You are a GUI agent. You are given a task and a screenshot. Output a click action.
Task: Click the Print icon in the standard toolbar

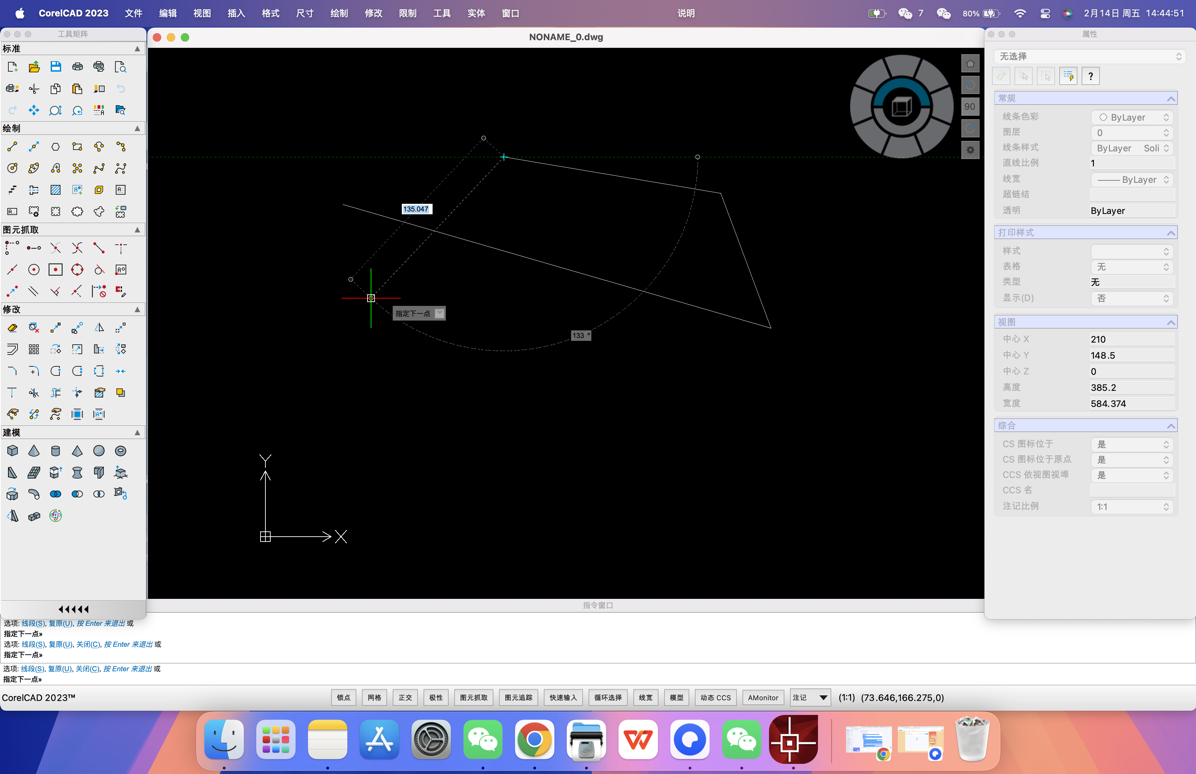tap(77, 67)
